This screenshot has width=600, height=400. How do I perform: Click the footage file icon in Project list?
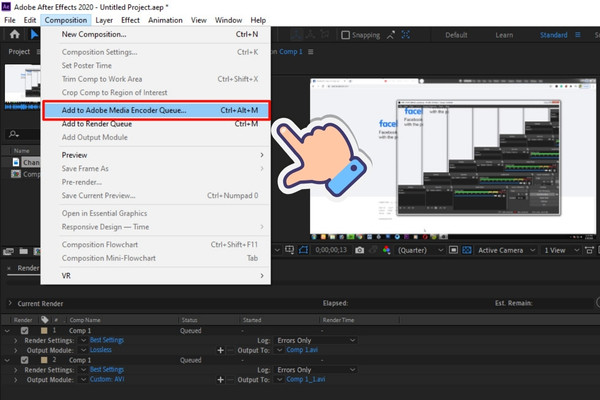coord(16,162)
